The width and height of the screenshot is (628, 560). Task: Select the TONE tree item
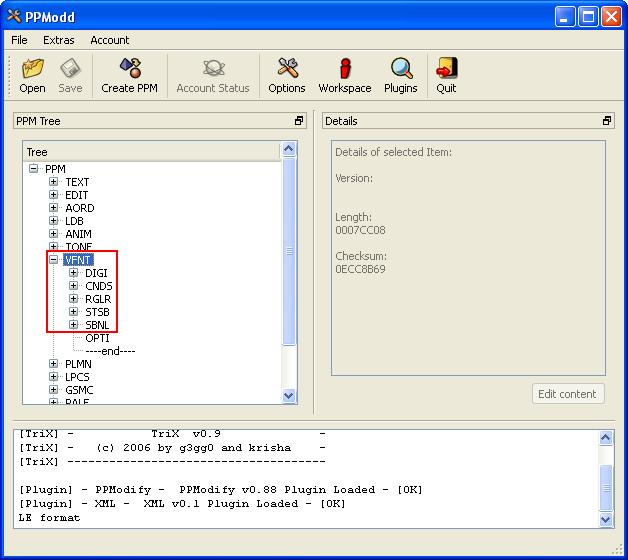tap(79, 247)
